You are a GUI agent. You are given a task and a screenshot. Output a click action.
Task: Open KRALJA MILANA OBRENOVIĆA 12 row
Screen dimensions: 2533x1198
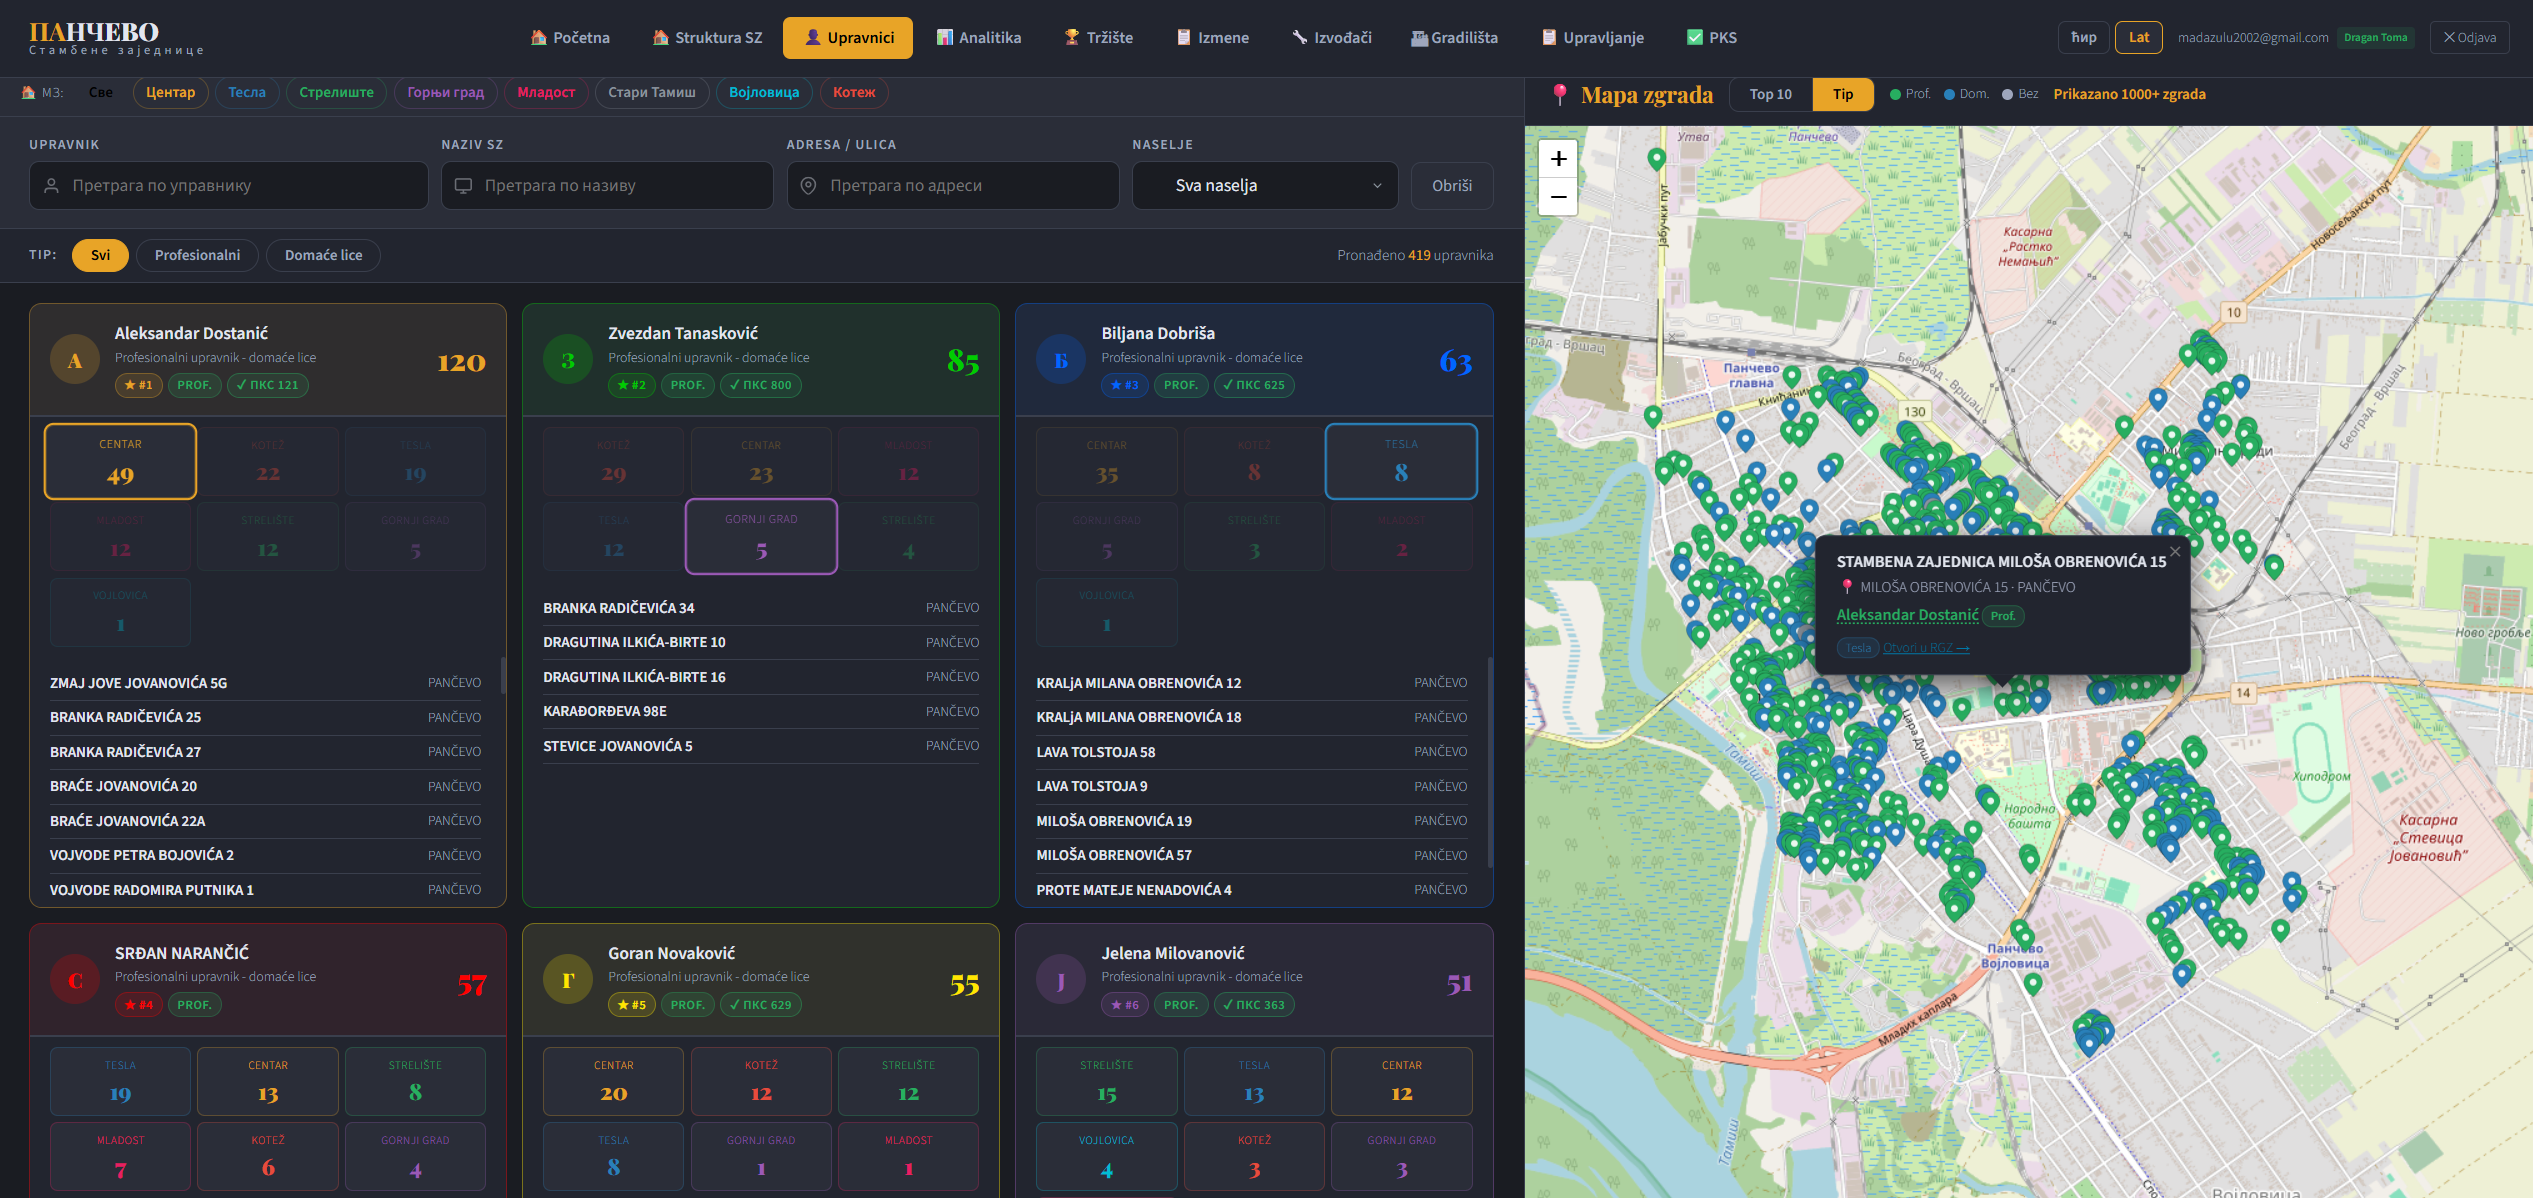(1252, 683)
